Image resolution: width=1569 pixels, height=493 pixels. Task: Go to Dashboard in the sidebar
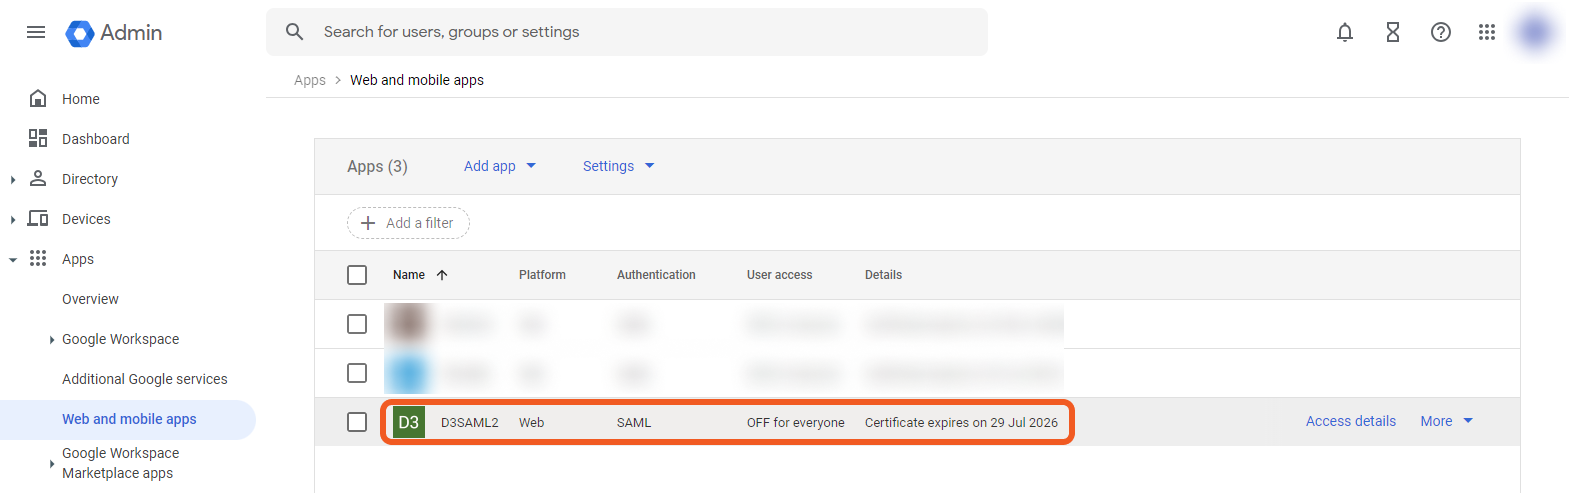tap(95, 139)
